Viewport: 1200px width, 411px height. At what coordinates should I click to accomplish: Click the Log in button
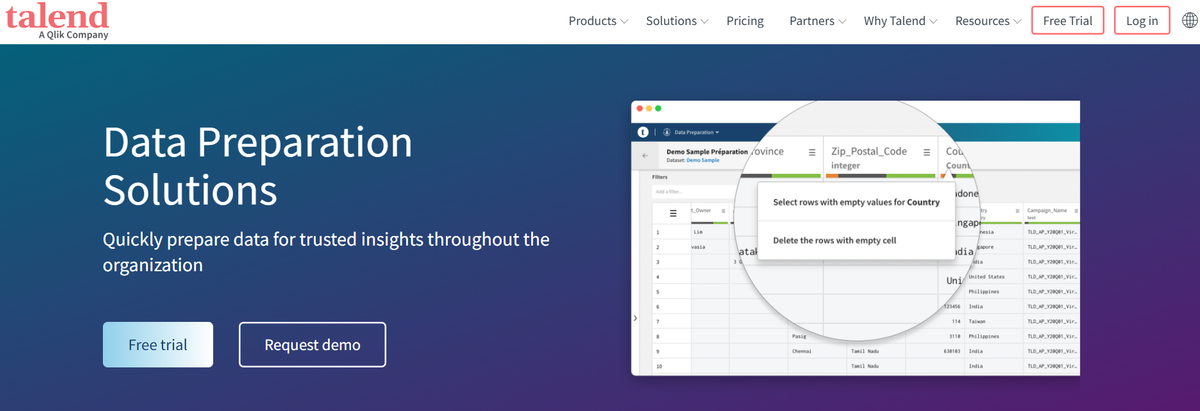pyautogui.click(x=1142, y=21)
